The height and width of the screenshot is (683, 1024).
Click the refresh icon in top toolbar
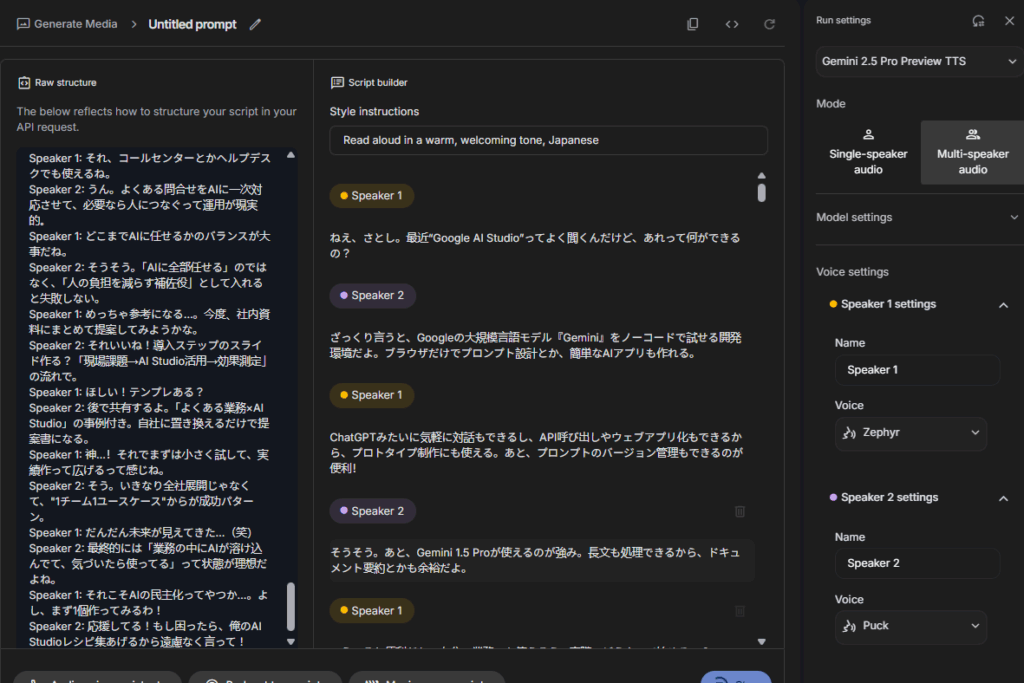(x=769, y=24)
